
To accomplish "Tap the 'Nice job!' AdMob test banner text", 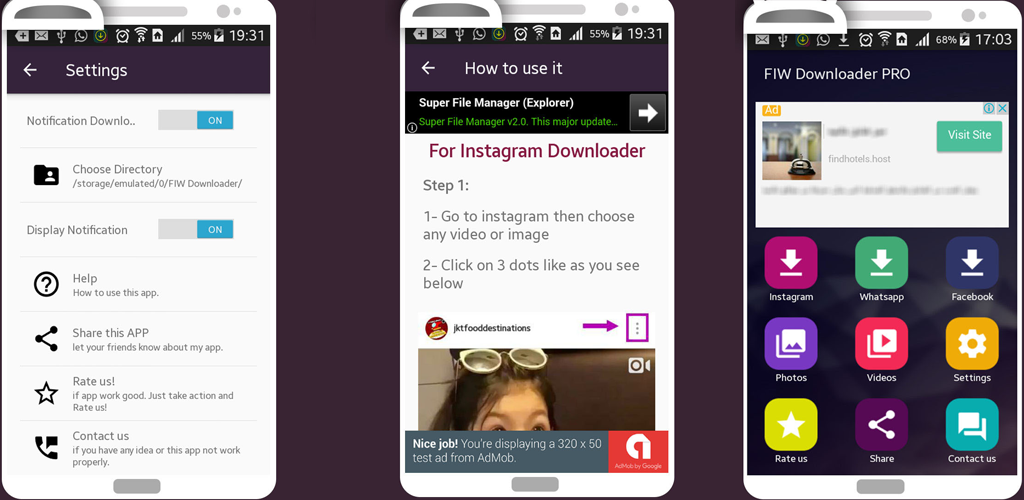I will point(507,451).
